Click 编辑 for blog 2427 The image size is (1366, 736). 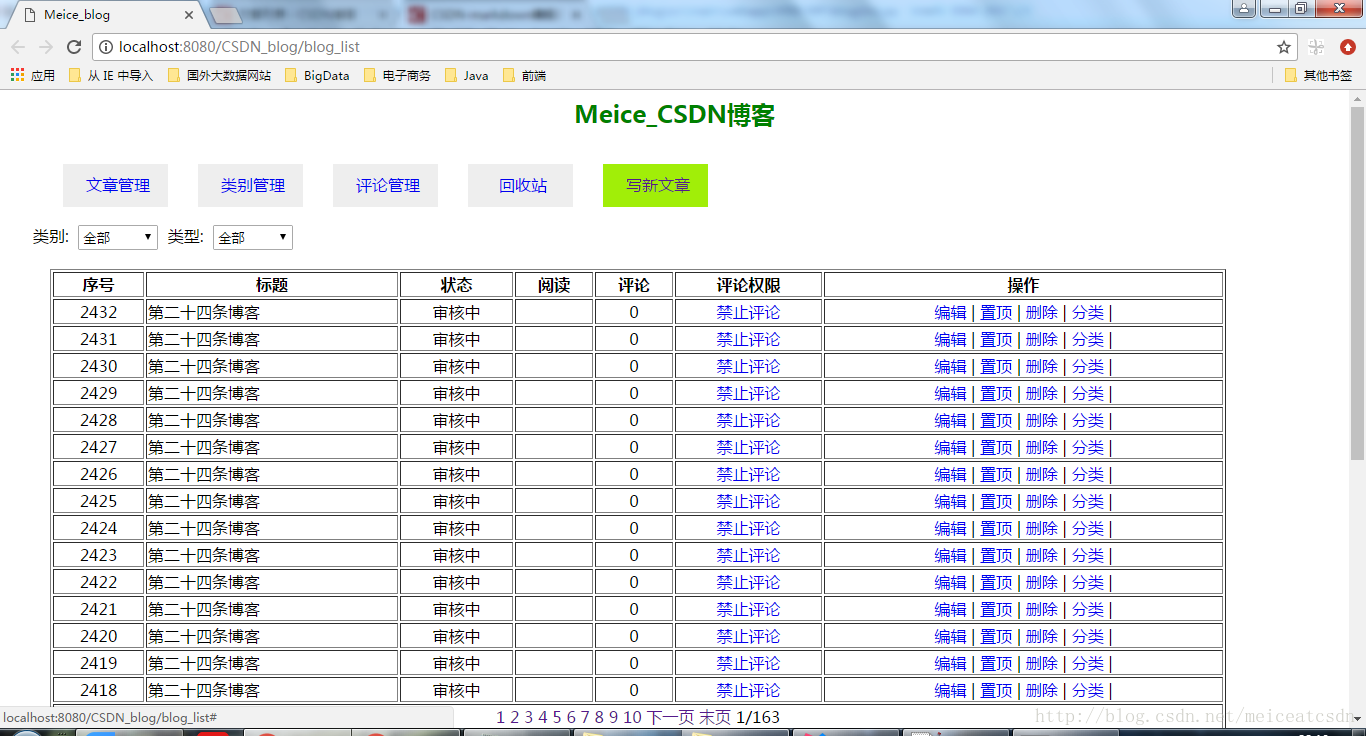[x=950, y=447]
